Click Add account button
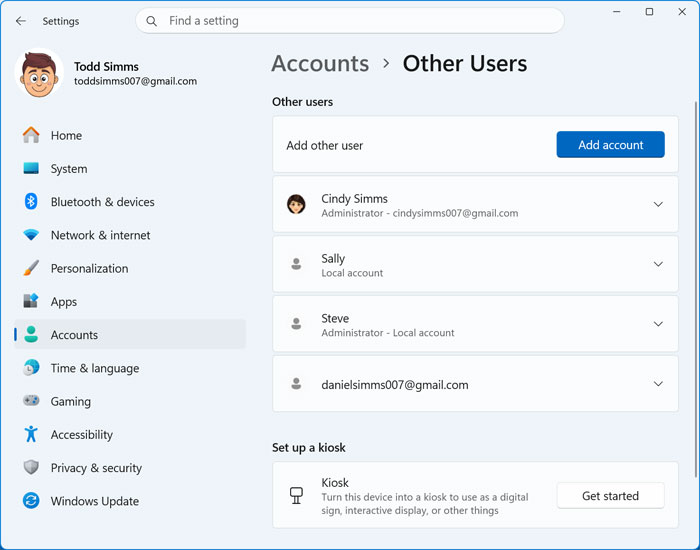700x550 pixels. pyautogui.click(x=610, y=145)
